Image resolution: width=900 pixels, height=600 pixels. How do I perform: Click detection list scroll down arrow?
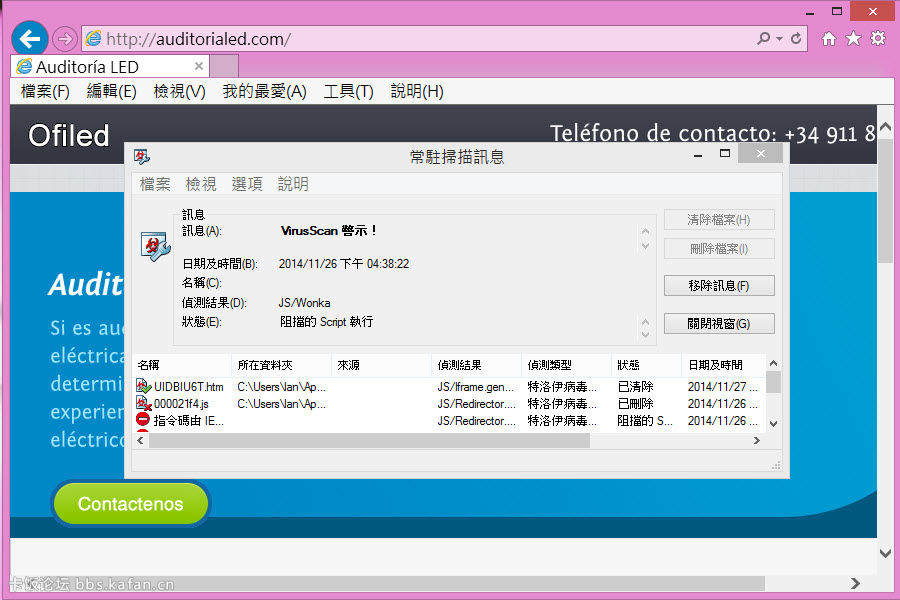(773, 424)
